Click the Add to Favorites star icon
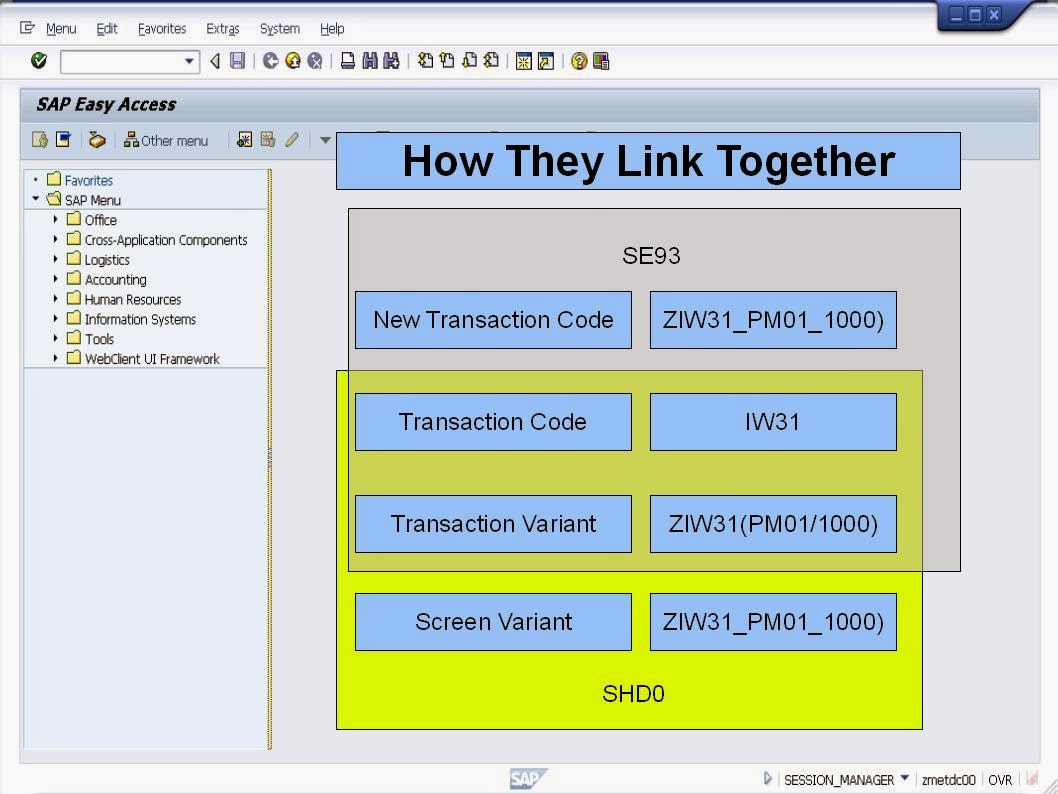This screenshot has height=794, width=1058. point(245,140)
